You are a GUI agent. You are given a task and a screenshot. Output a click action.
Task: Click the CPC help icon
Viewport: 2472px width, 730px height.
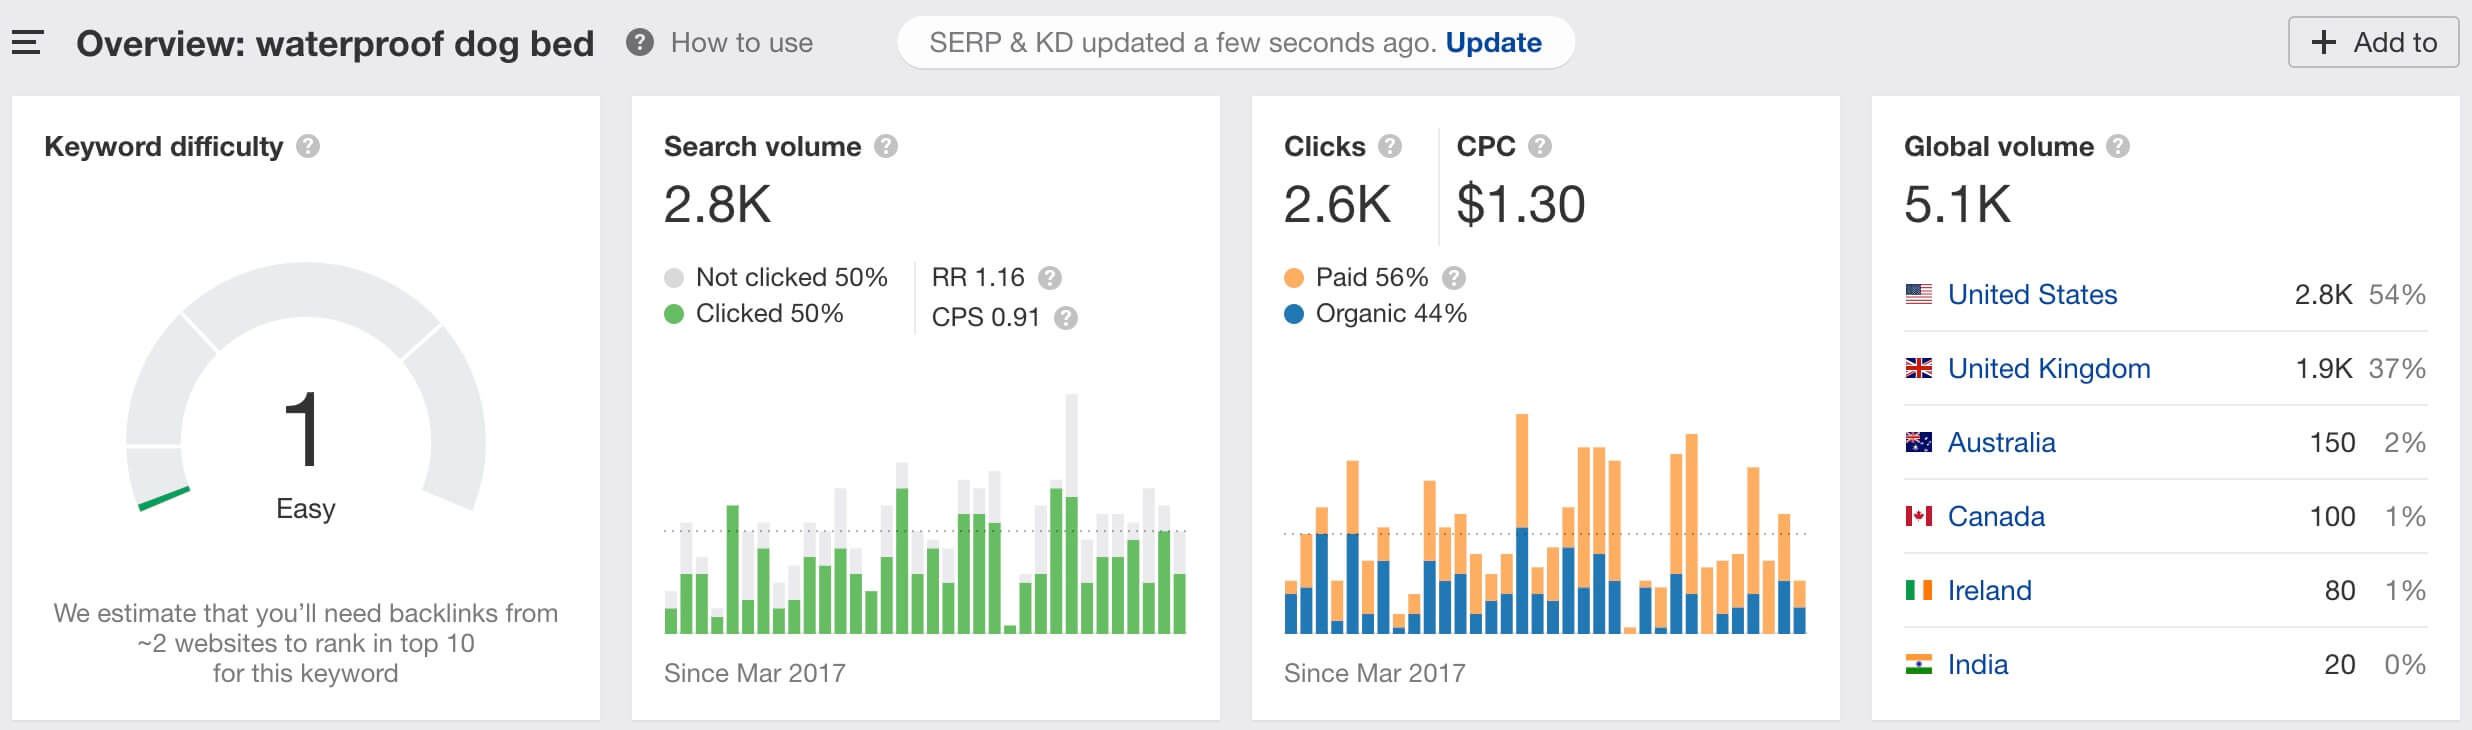[x=1540, y=147]
